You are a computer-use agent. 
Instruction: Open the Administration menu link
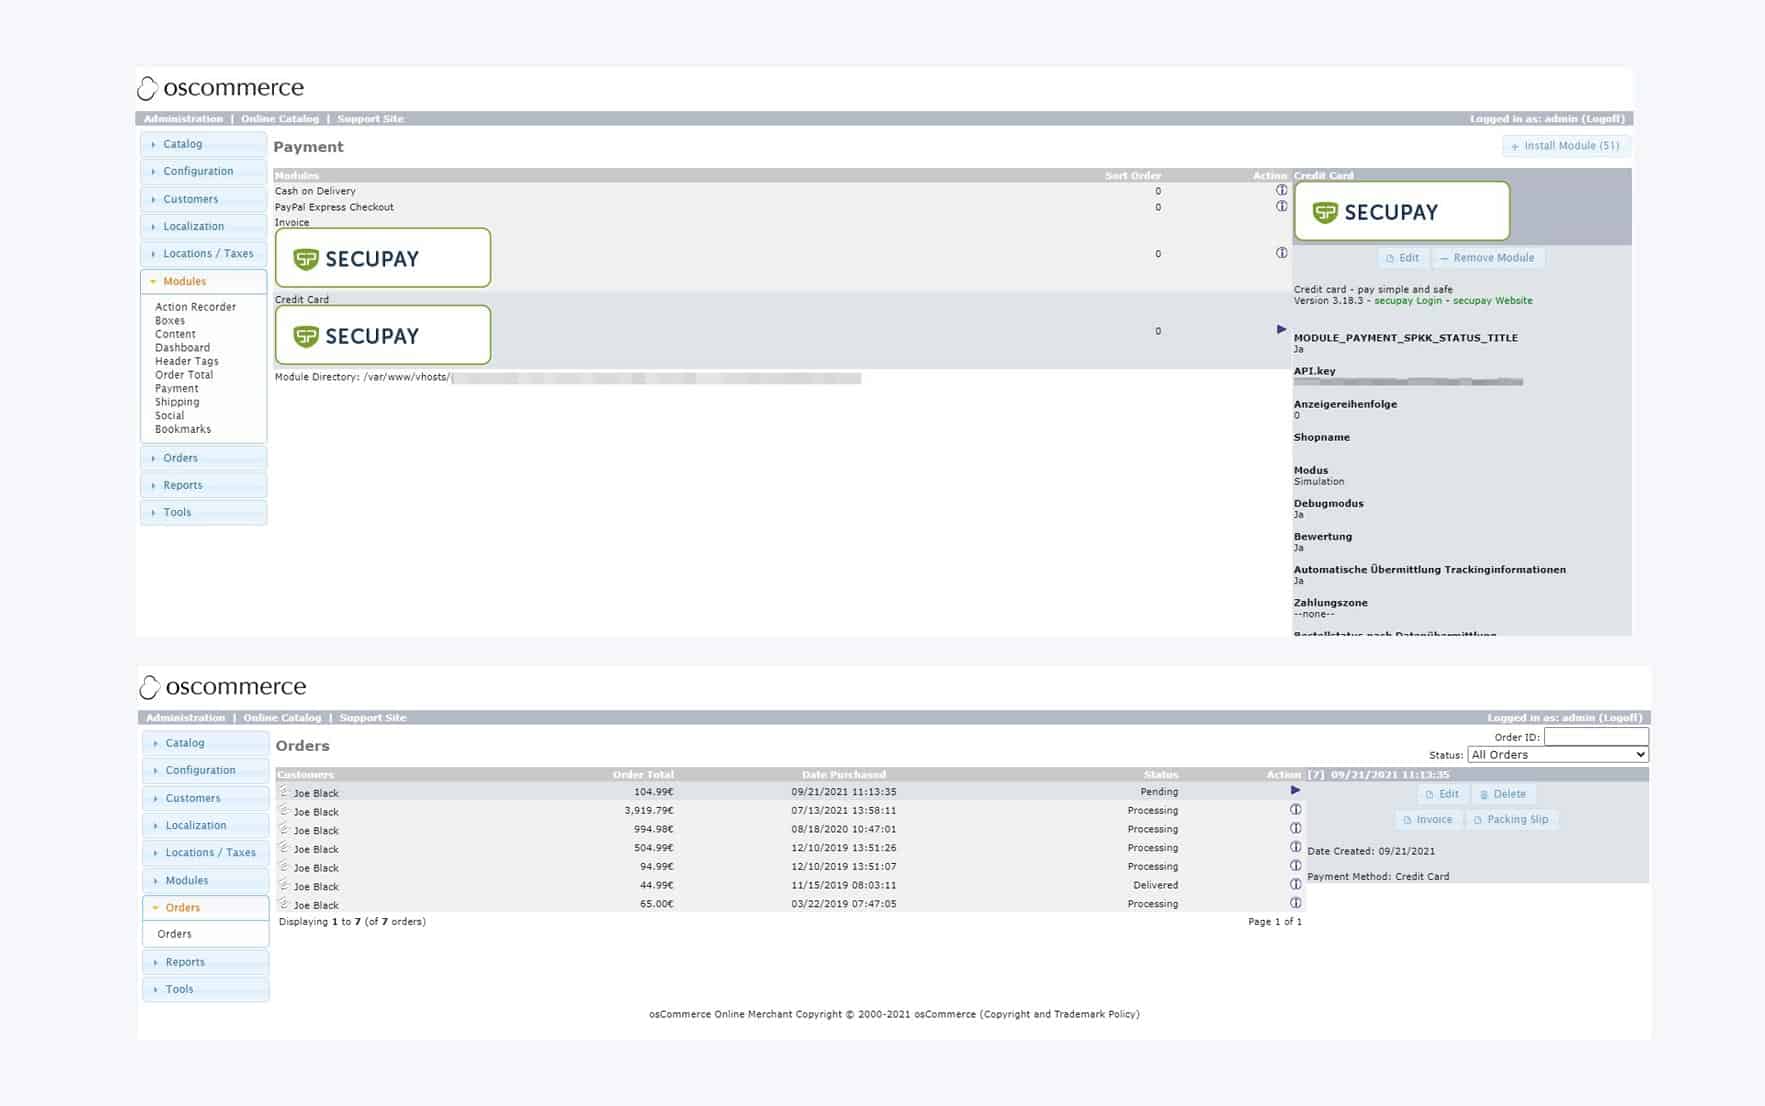point(184,118)
